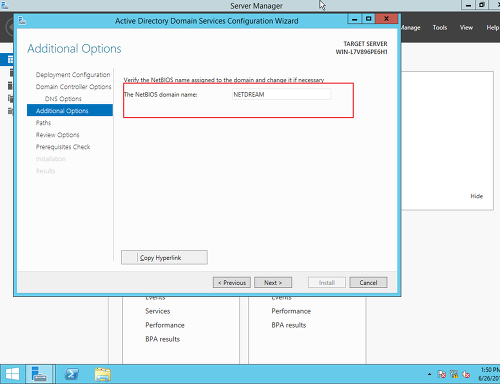Click the wizard title bar icon
The image size is (500, 384).
22,21
